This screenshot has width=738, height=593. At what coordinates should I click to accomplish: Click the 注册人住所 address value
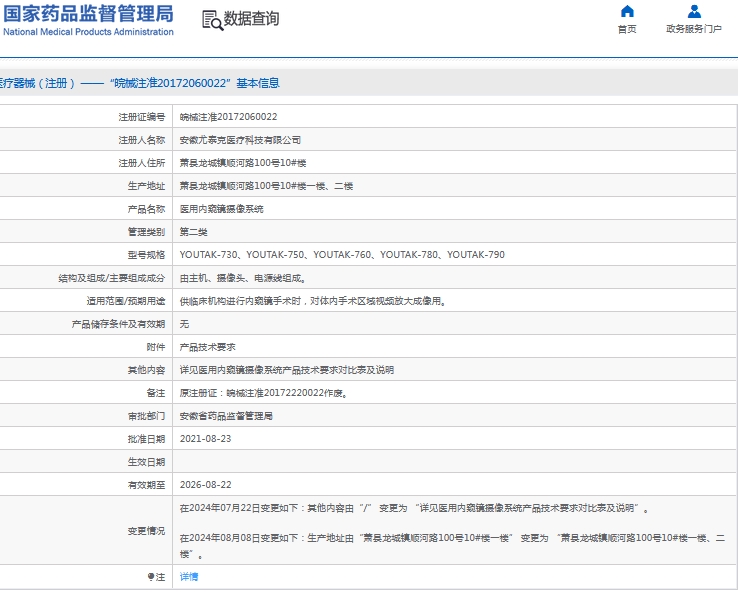coord(243,163)
